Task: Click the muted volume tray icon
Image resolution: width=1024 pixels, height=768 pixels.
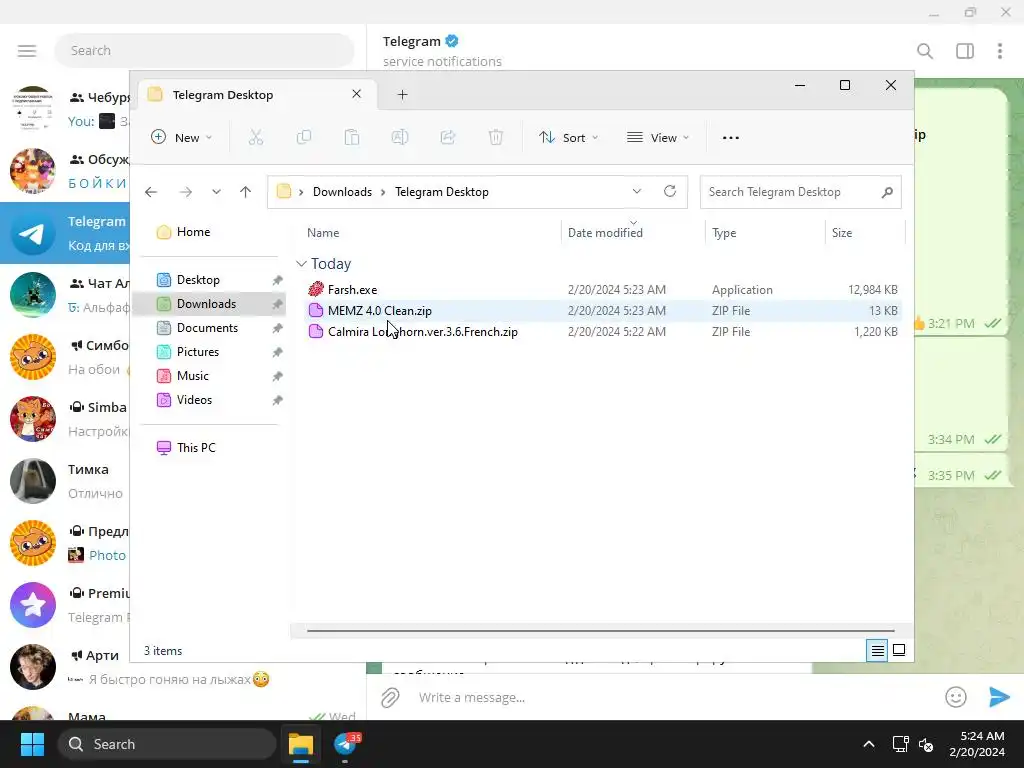Action: [x=926, y=744]
